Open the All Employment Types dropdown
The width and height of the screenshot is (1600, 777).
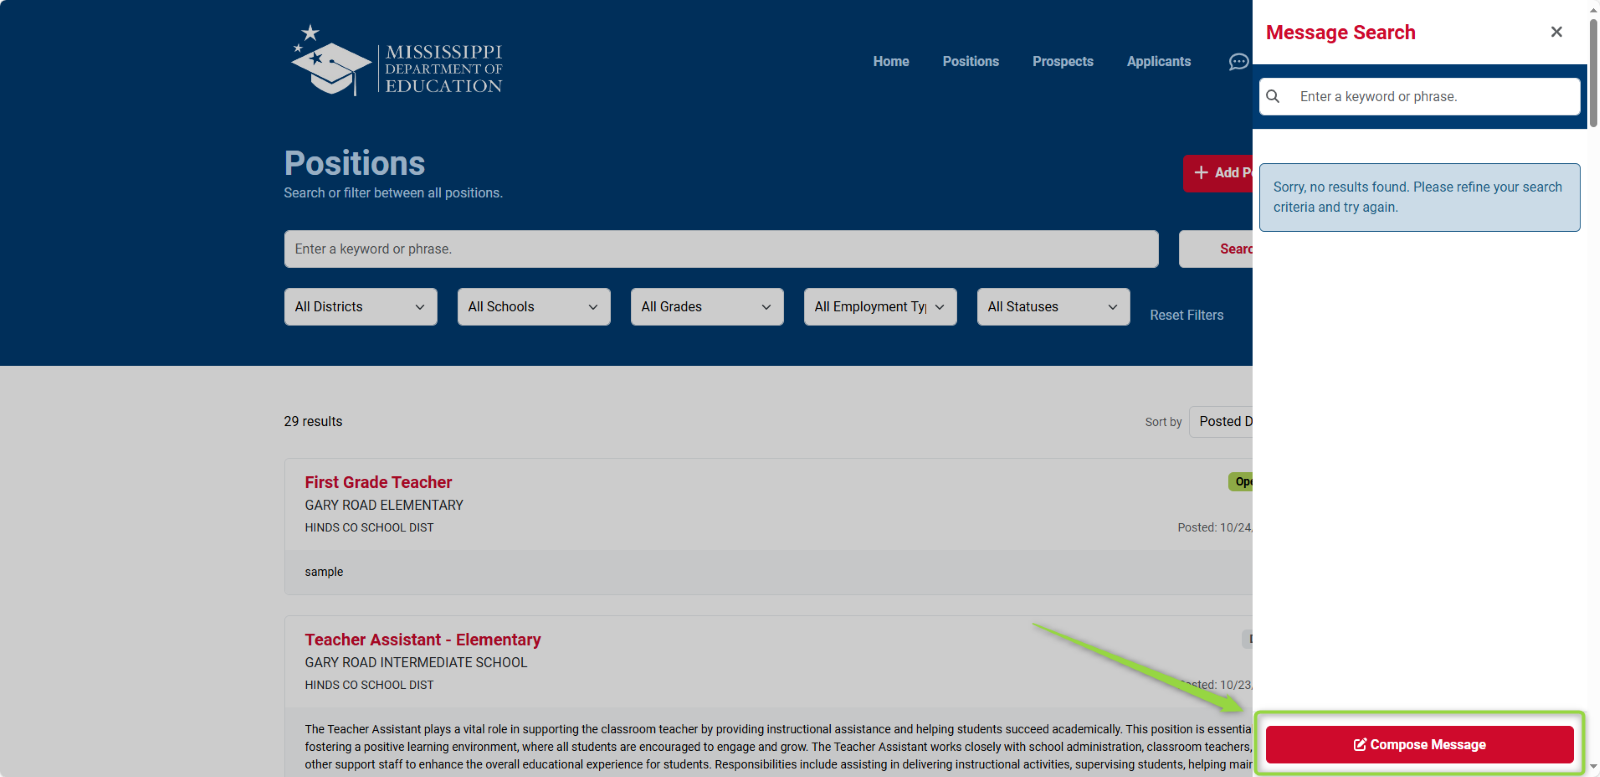(x=879, y=307)
